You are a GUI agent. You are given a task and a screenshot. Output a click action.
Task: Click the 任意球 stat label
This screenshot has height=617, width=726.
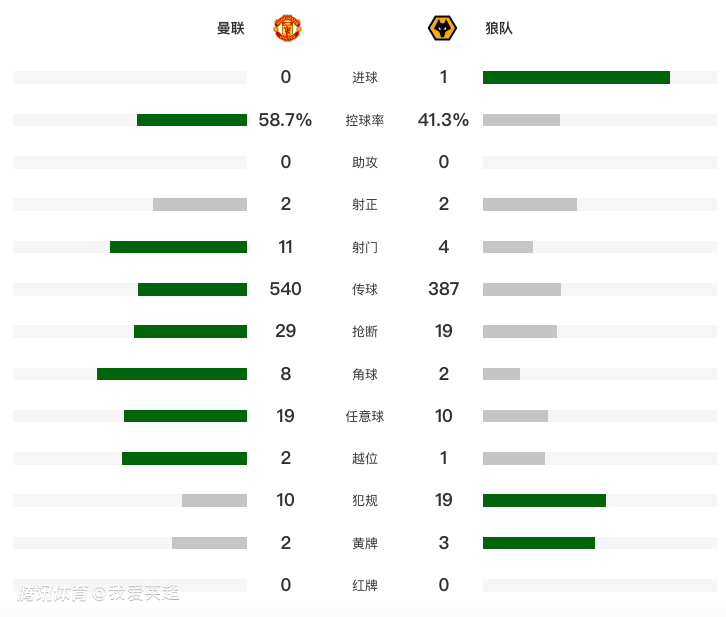pos(365,416)
